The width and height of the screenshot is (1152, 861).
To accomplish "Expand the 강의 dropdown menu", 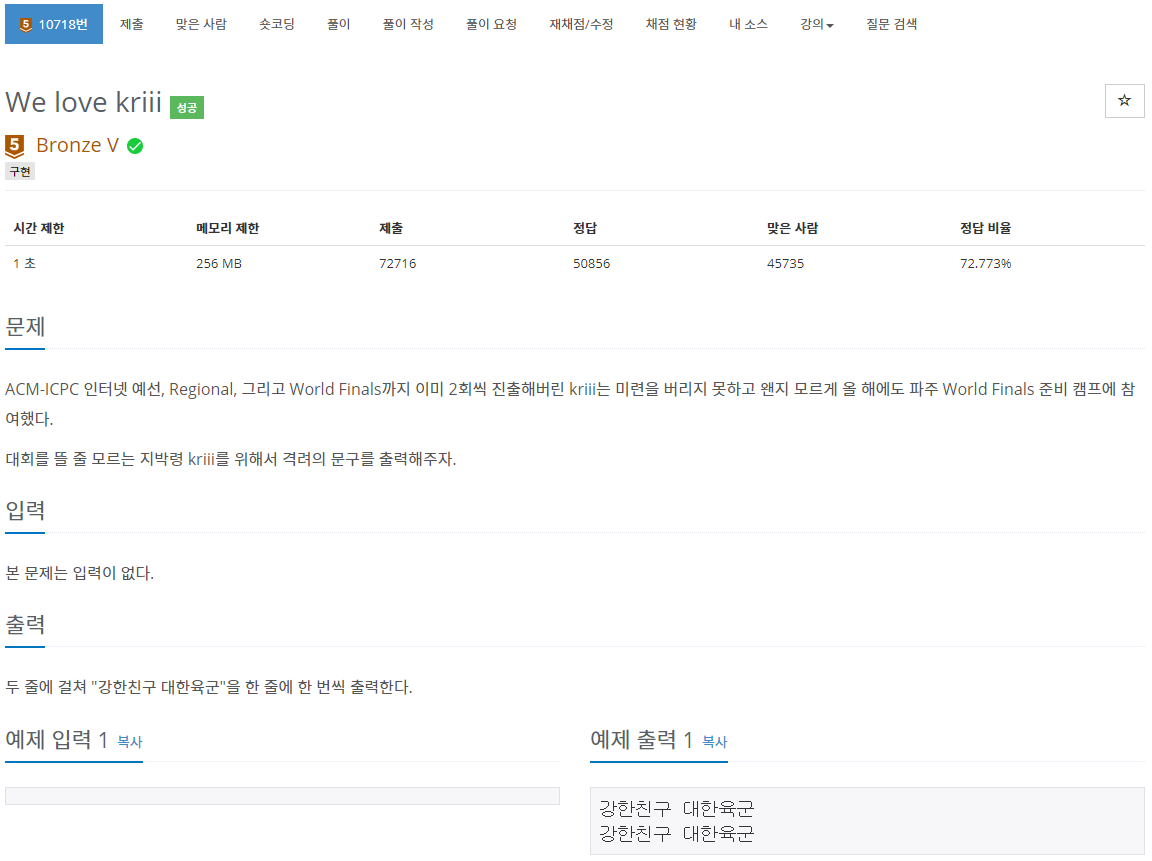I will click(x=817, y=24).
